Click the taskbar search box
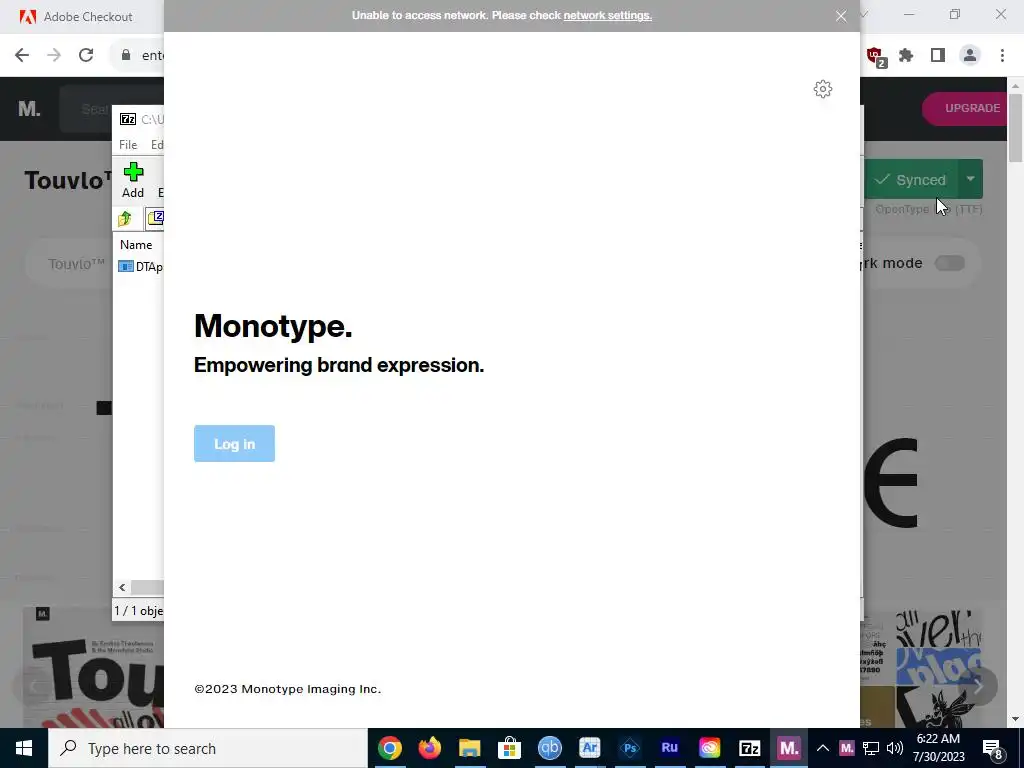 208,748
